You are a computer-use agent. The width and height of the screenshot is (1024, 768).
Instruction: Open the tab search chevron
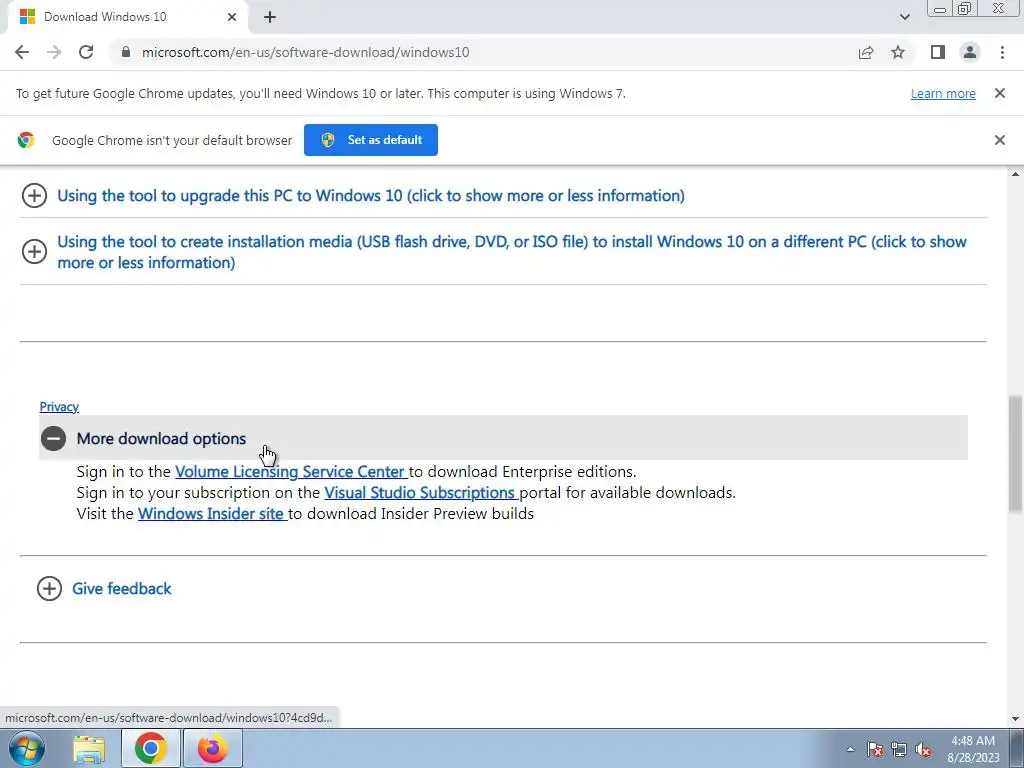click(x=904, y=17)
